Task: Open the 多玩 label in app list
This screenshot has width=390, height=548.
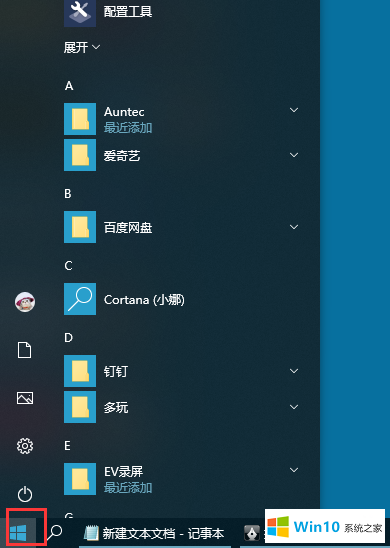Action: tap(116, 408)
